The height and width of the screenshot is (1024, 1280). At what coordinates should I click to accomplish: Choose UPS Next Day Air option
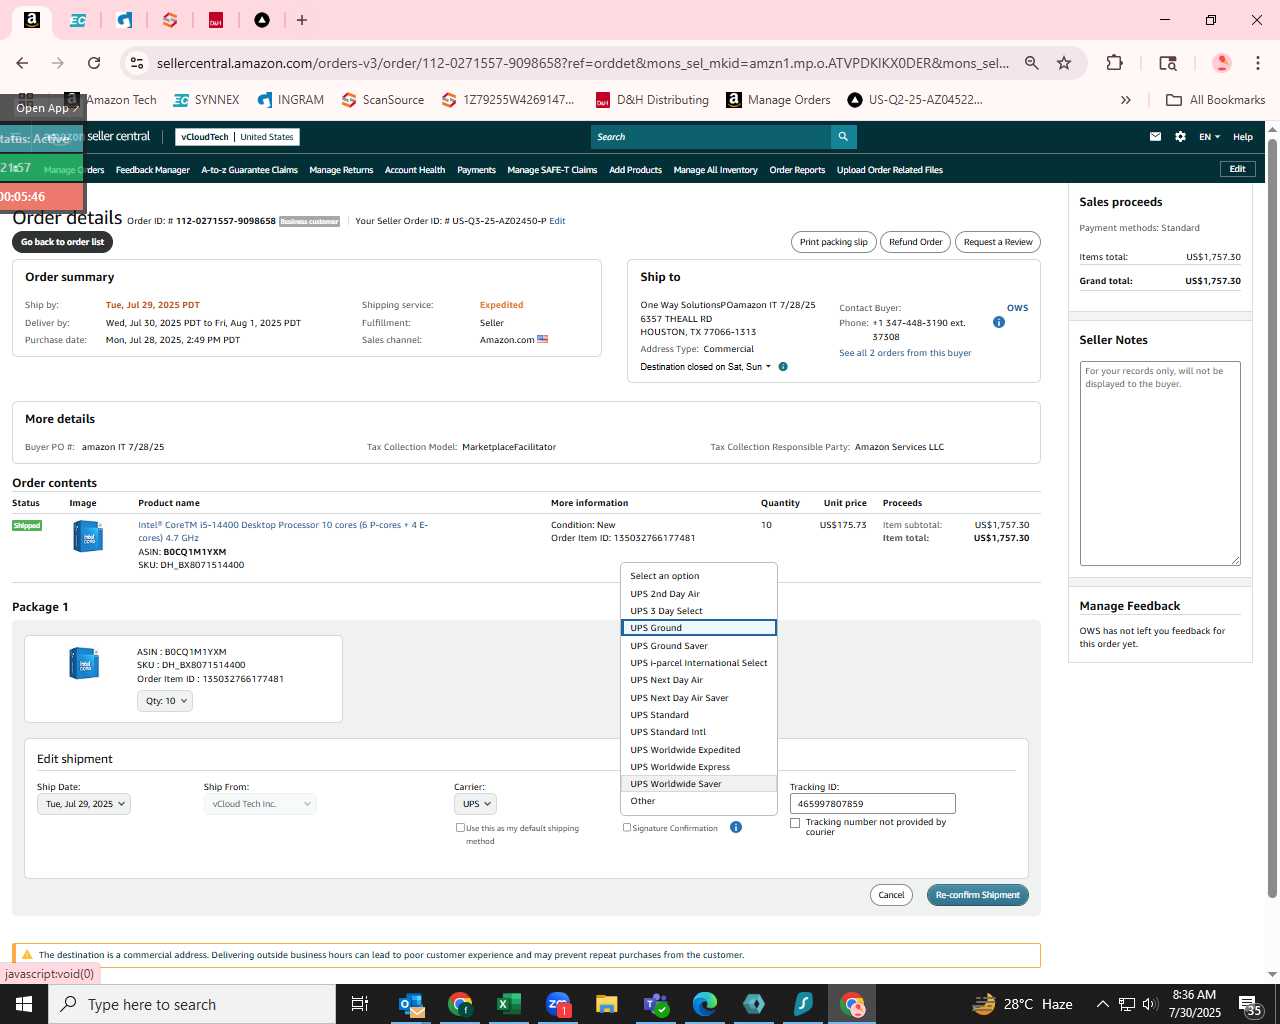pyautogui.click(x=699, y=680)
